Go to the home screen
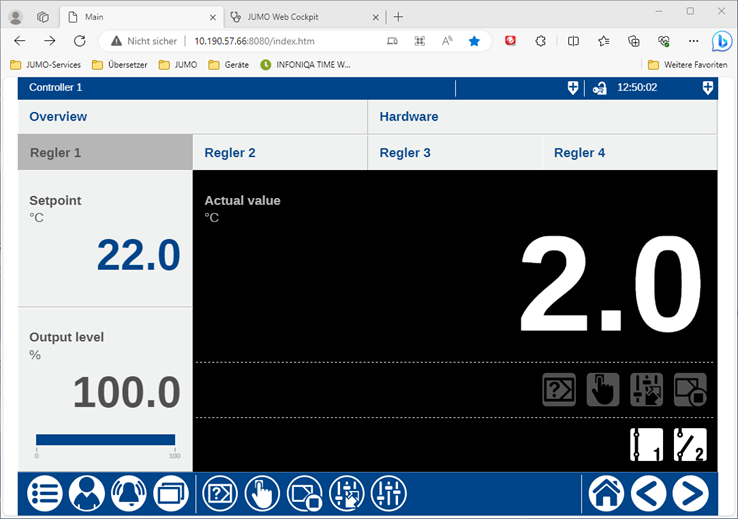This screenshot has width=738, height=519. coord(606,494)
